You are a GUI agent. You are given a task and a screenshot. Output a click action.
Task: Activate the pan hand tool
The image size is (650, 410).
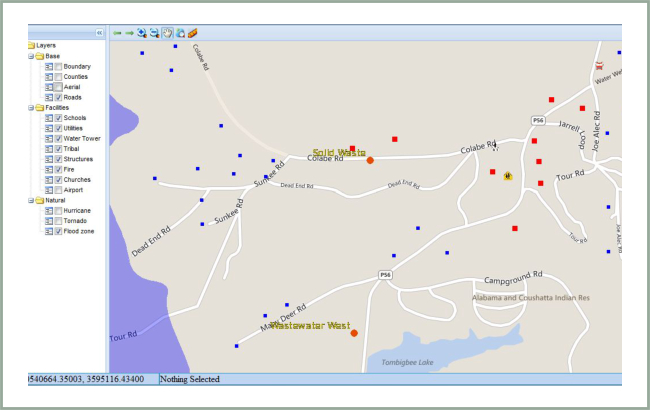(x=167, y=33)
